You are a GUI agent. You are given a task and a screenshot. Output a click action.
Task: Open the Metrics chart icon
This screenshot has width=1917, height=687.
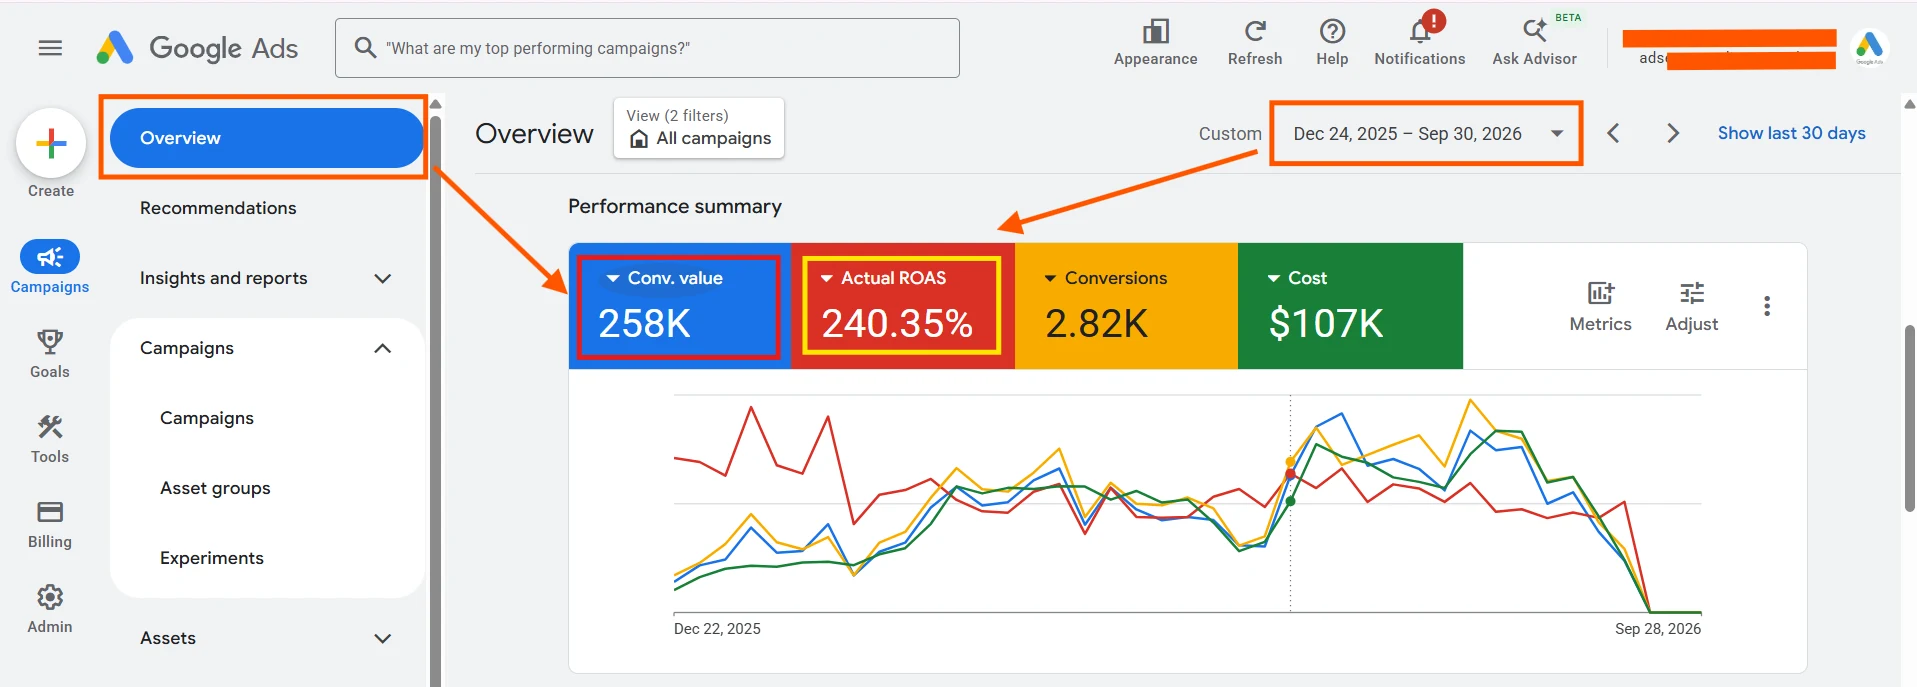tap(1600, 293)
